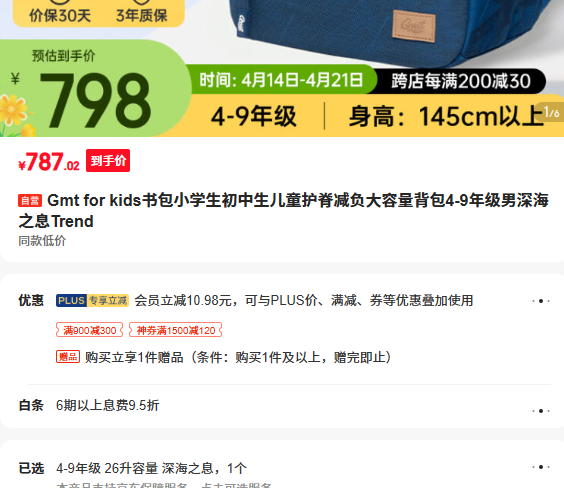Click the 4-9年级 26升容量 深海之息 selection
This screenshot has height=488, width=564.
point(151,468)
